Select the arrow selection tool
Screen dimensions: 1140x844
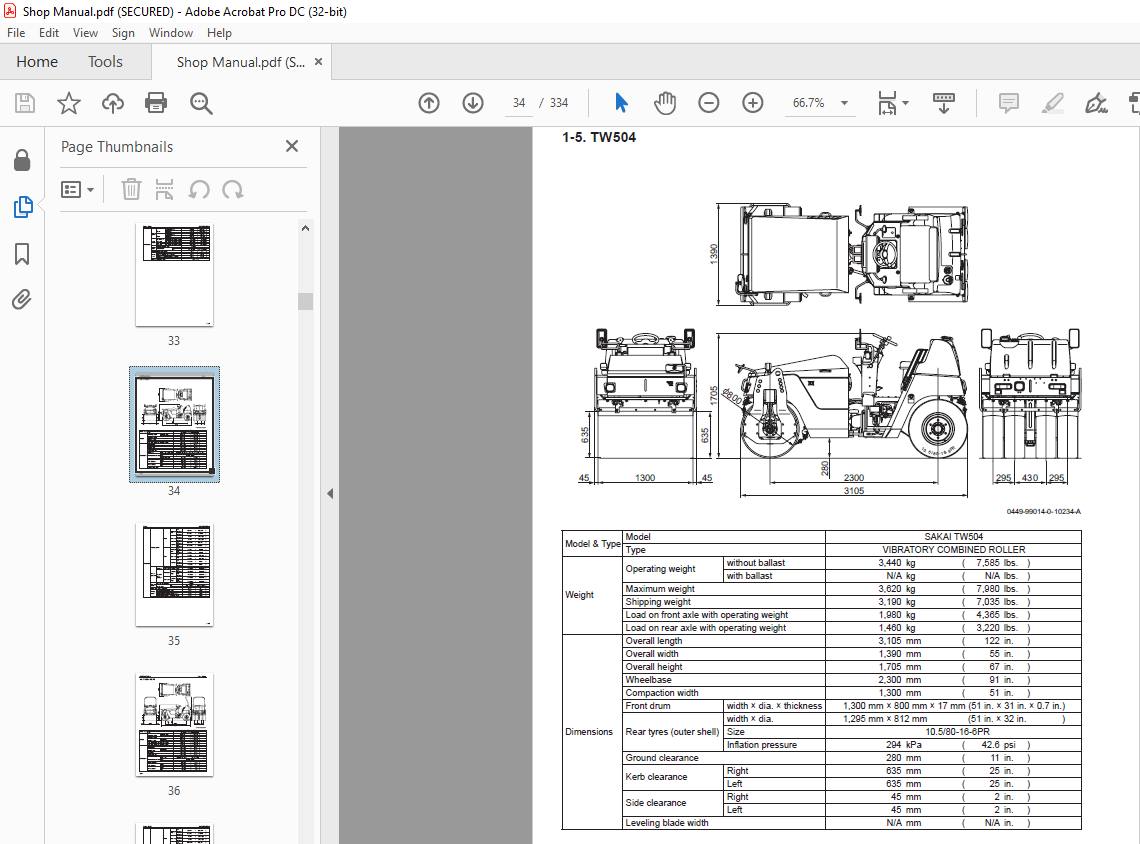tap(621, 103)
